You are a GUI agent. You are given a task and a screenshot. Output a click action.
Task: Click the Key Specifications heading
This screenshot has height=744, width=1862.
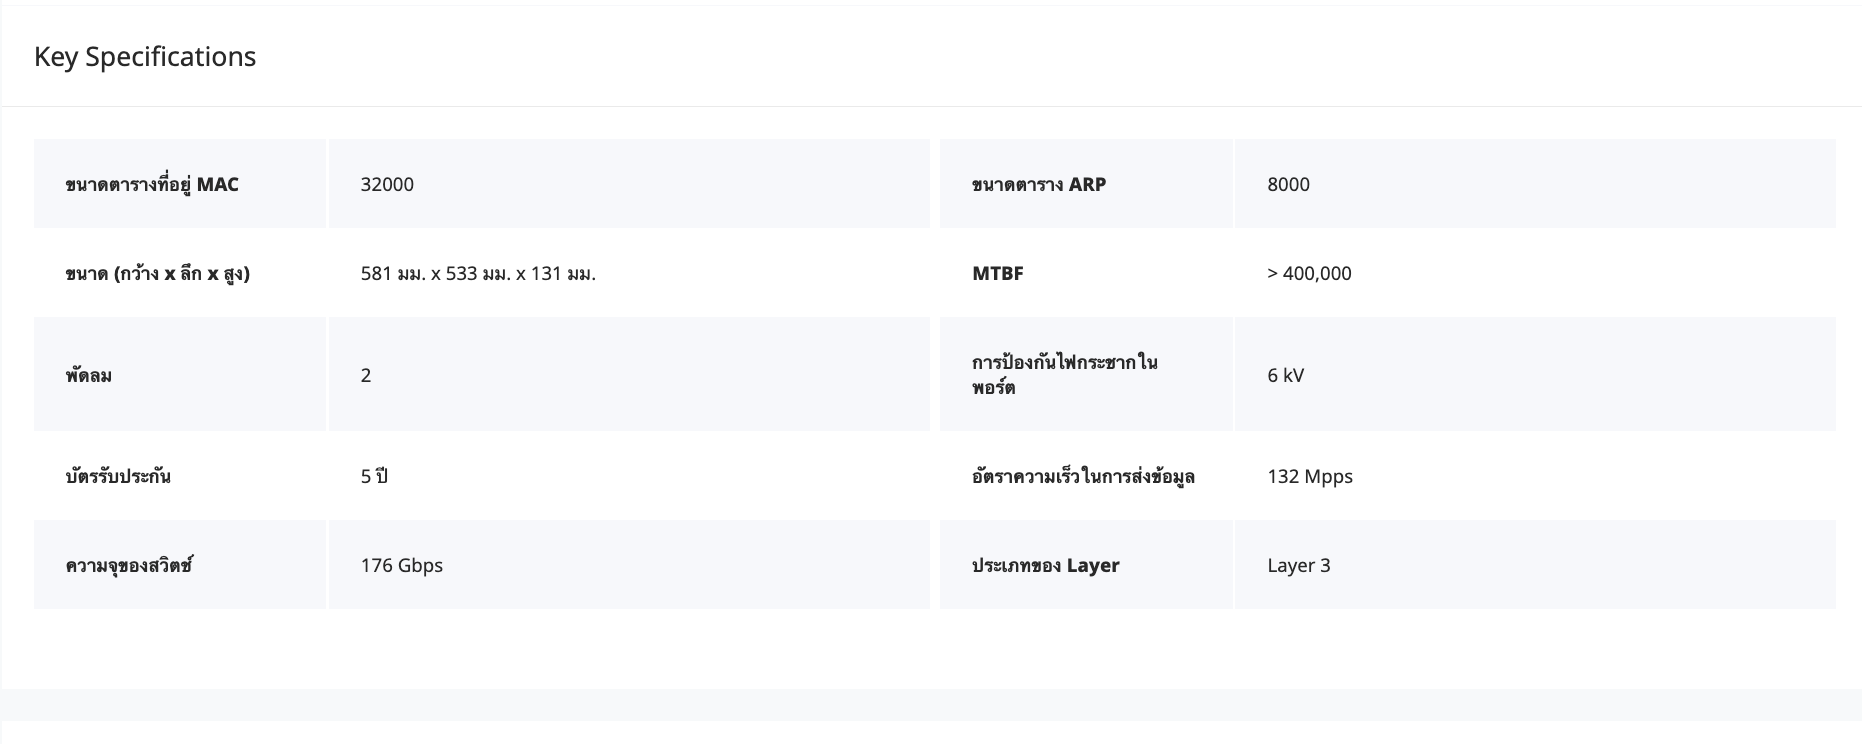[x=145, y=57]
